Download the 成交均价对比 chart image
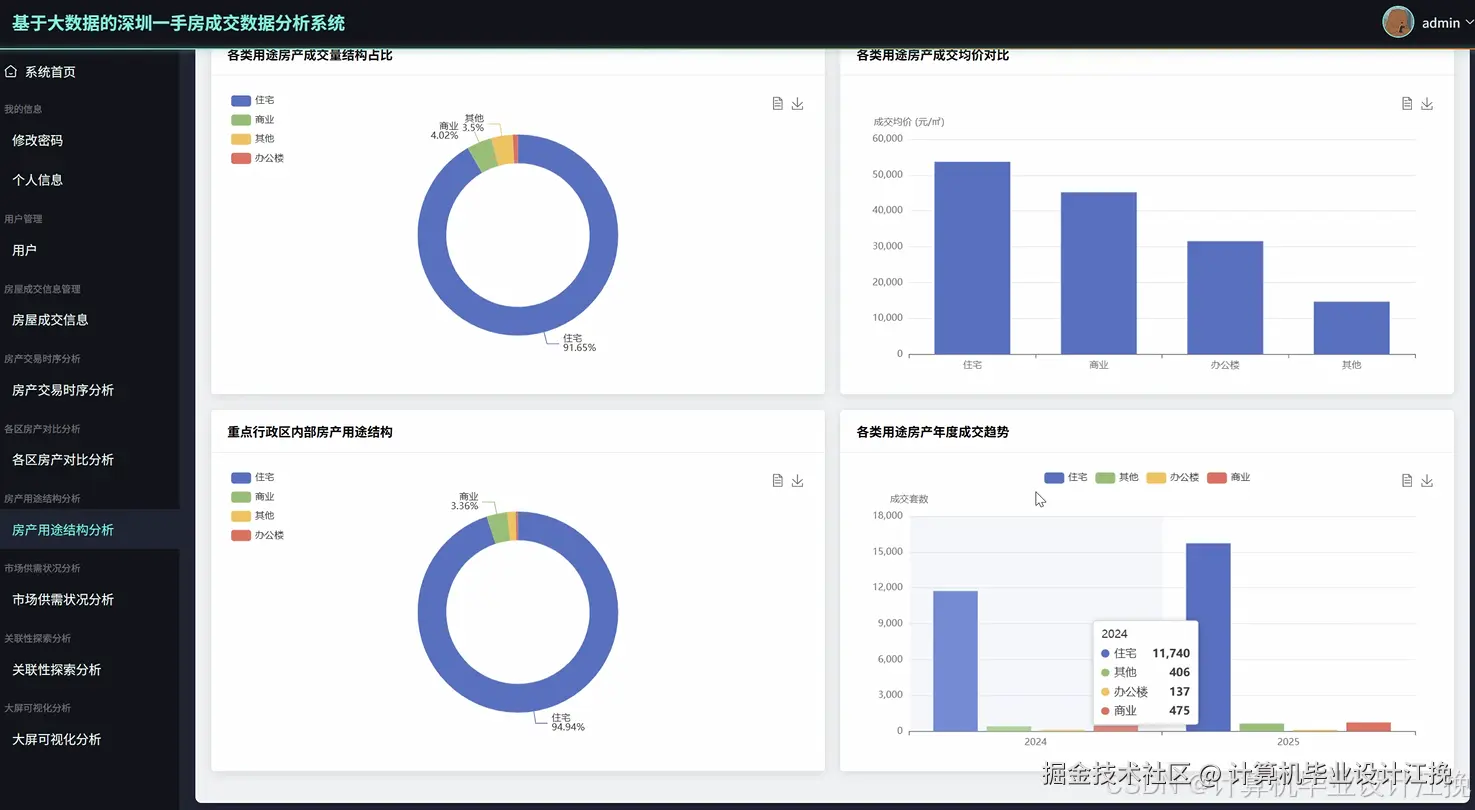1475x810 pixels. (1427, 104)
